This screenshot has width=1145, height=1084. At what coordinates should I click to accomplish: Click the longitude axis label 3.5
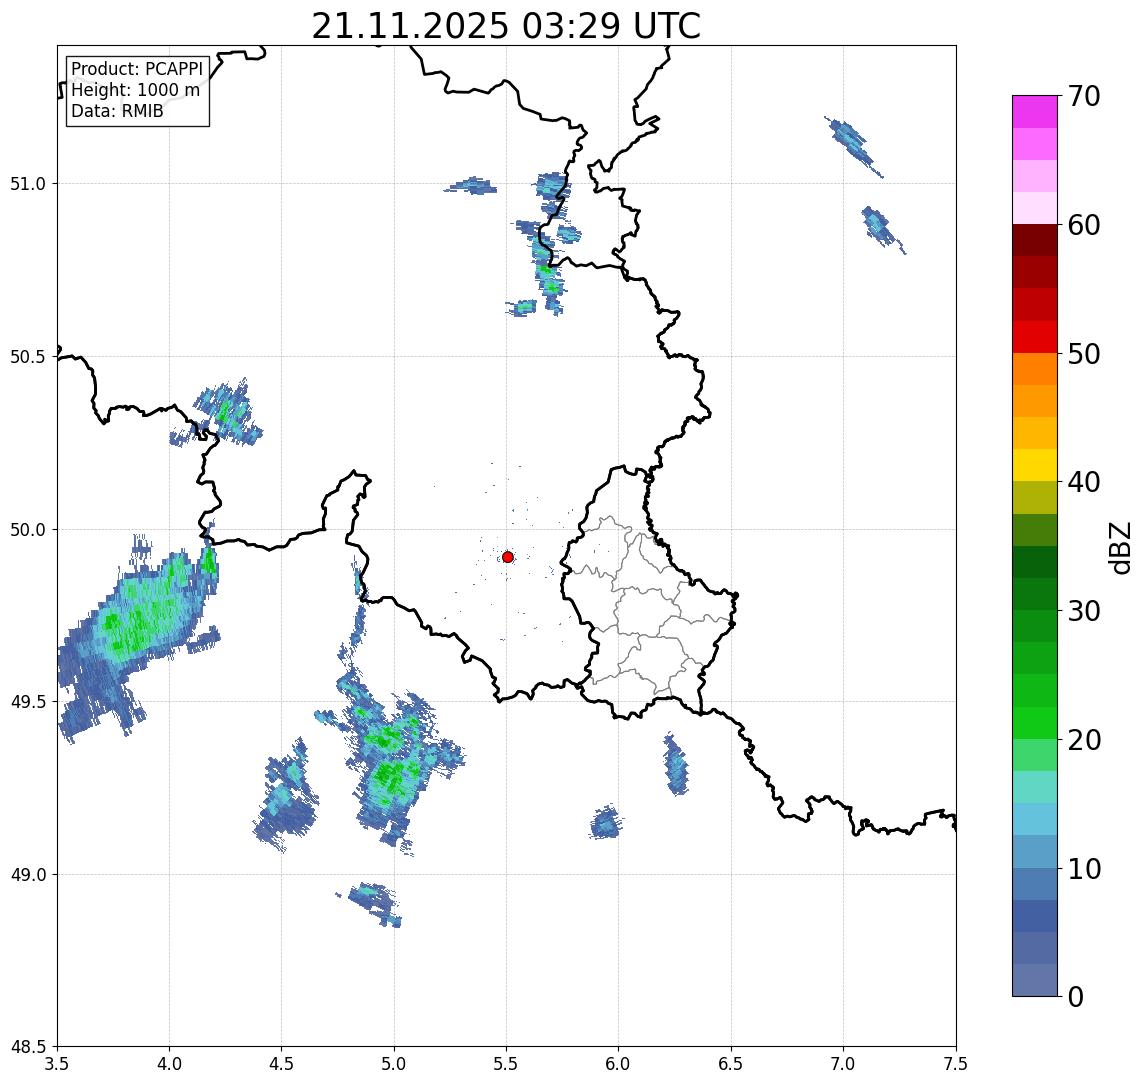click(x=57, y=1064)
